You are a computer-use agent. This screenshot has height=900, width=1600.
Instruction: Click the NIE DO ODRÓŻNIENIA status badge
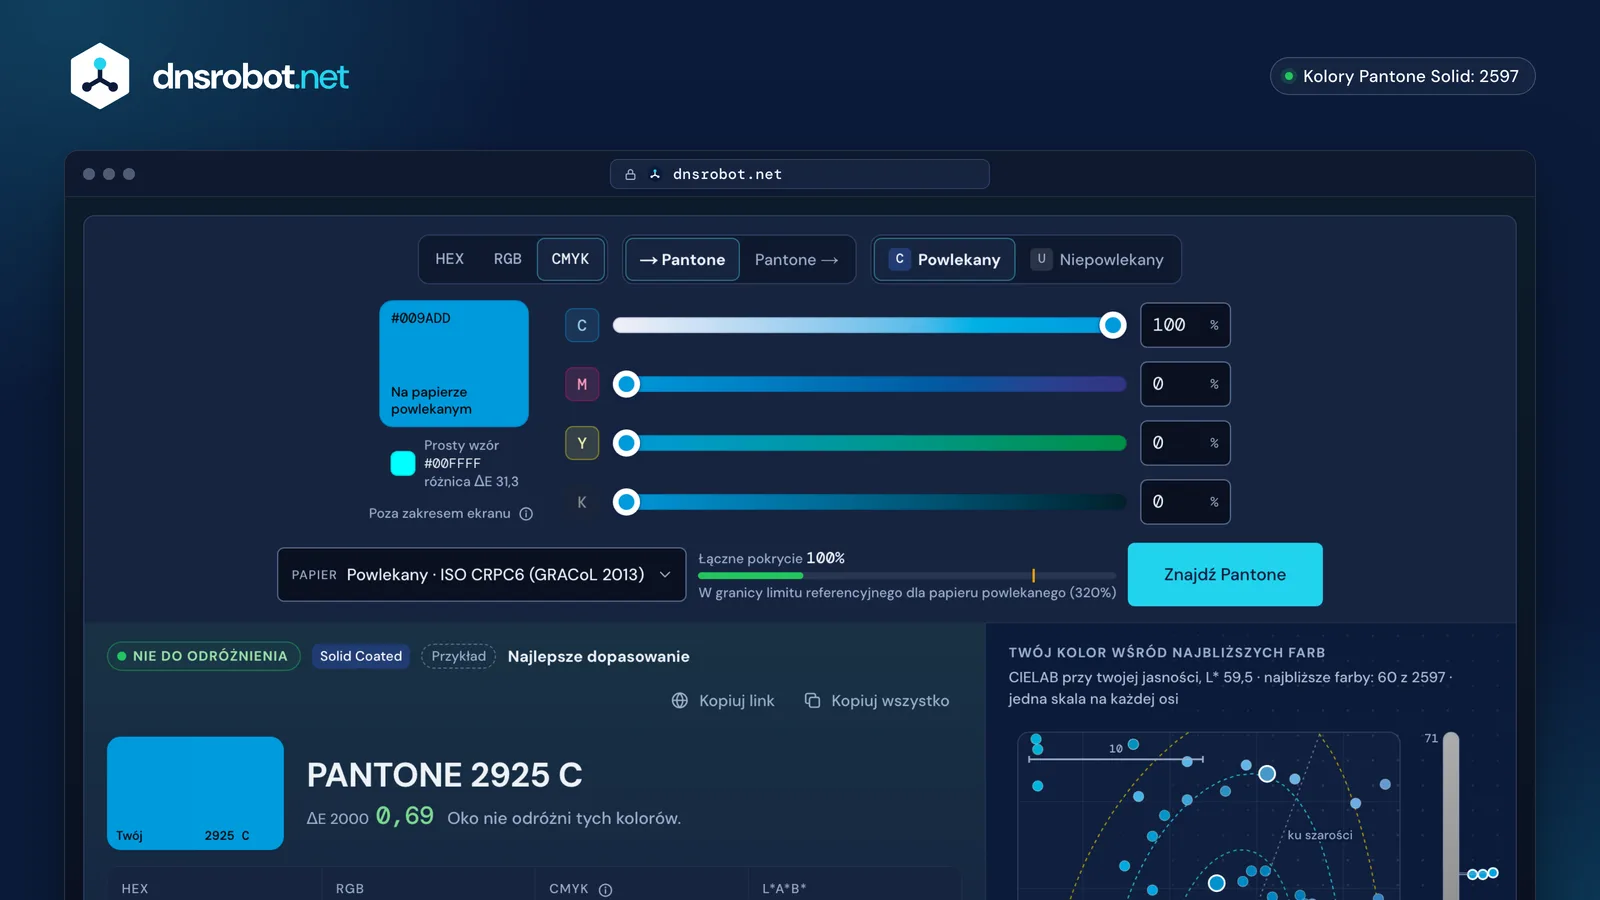pyautogui.click(x=204, y=656)
